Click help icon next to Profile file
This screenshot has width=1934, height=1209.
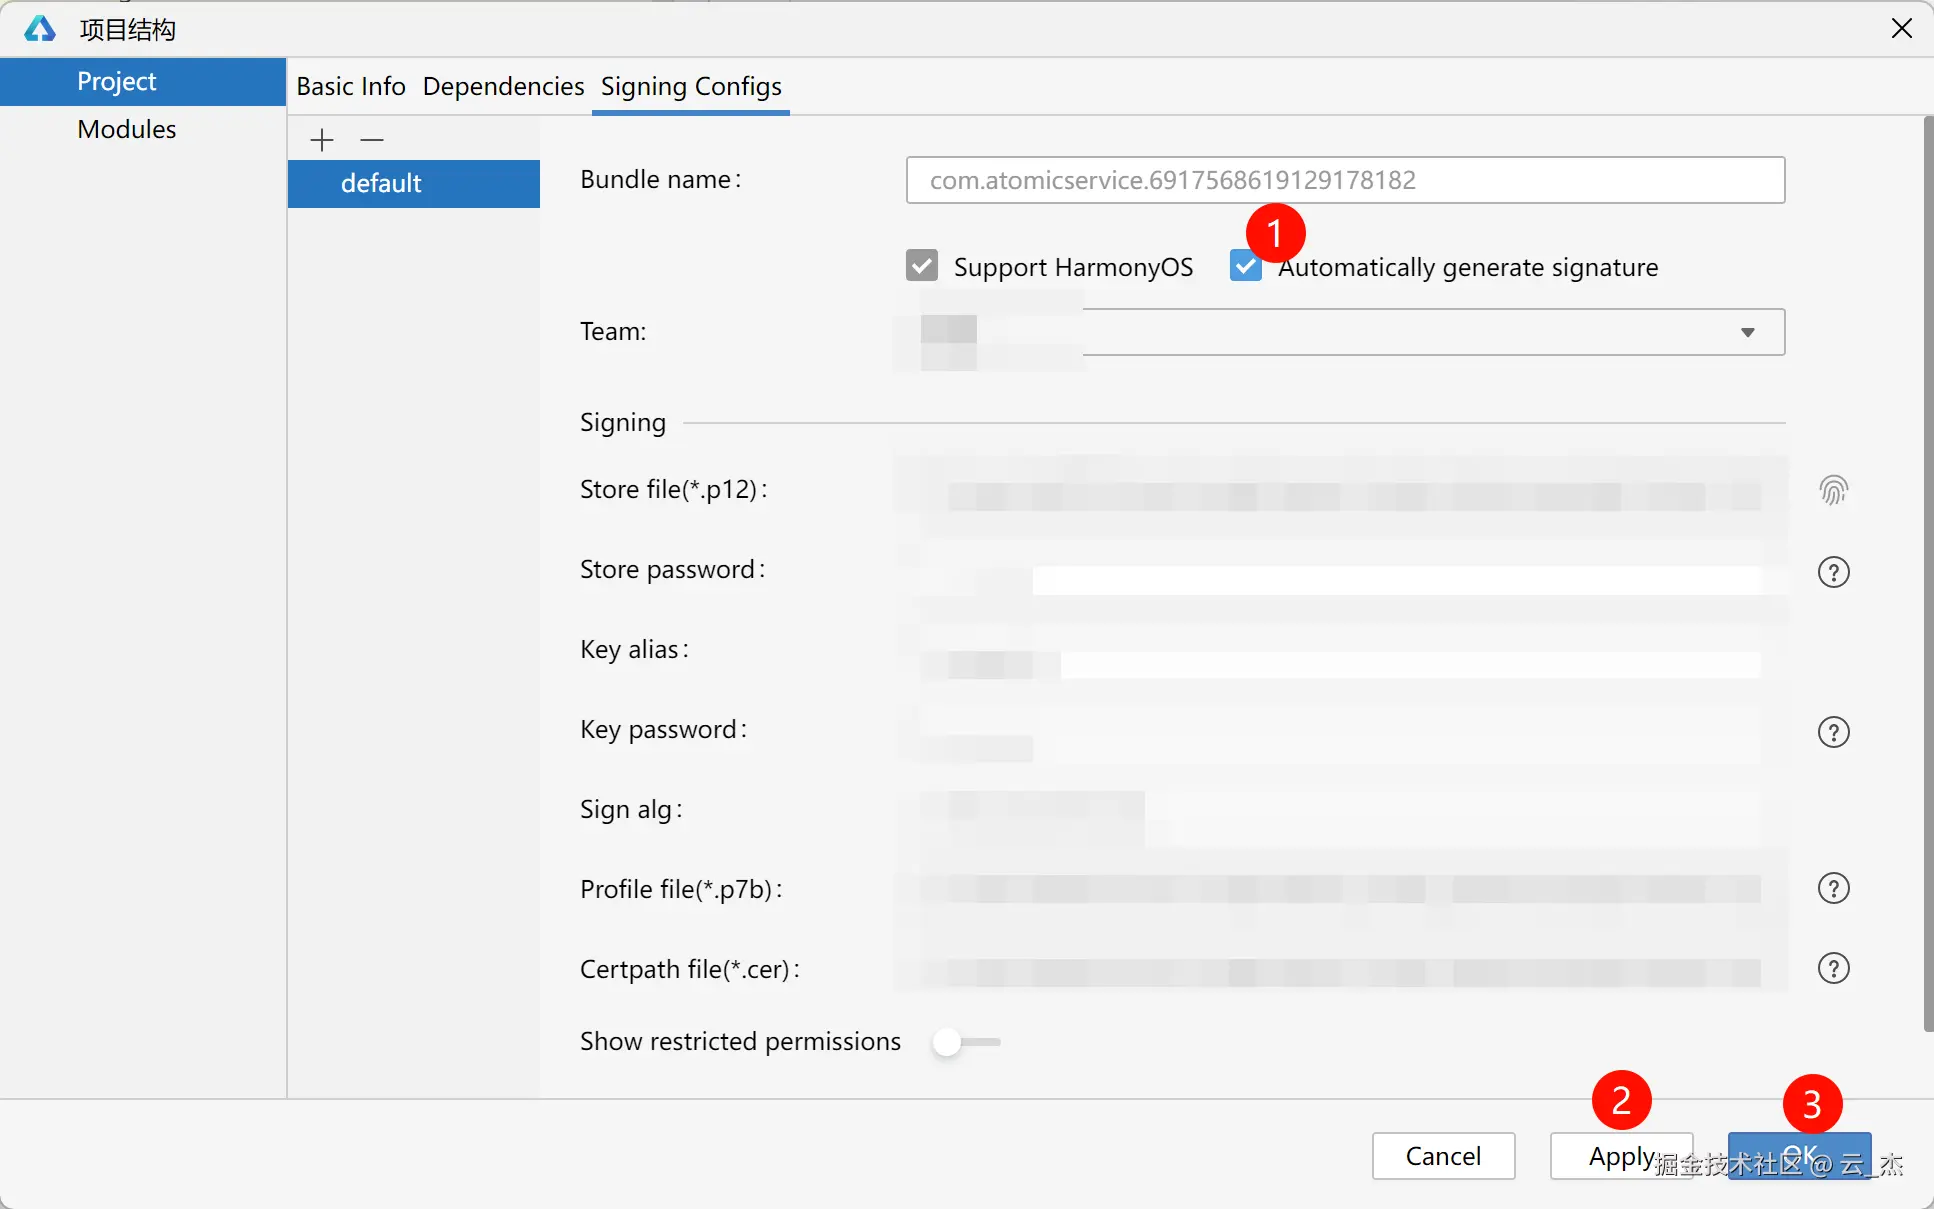point(1833,888)
